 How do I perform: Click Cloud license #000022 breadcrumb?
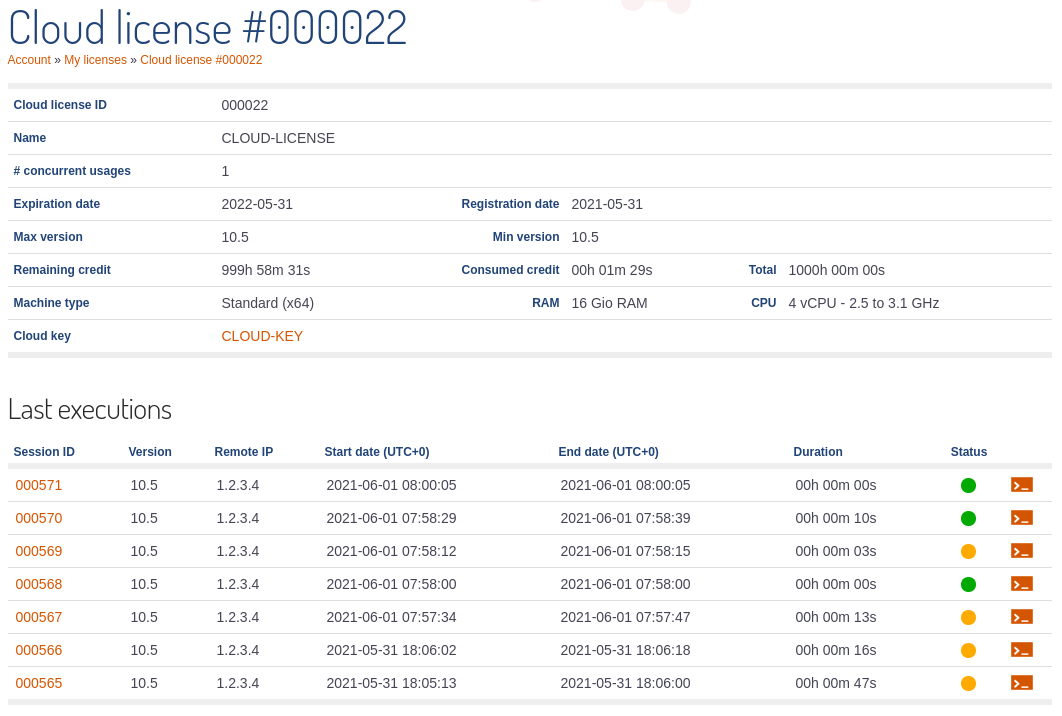[x=201, y=60]
